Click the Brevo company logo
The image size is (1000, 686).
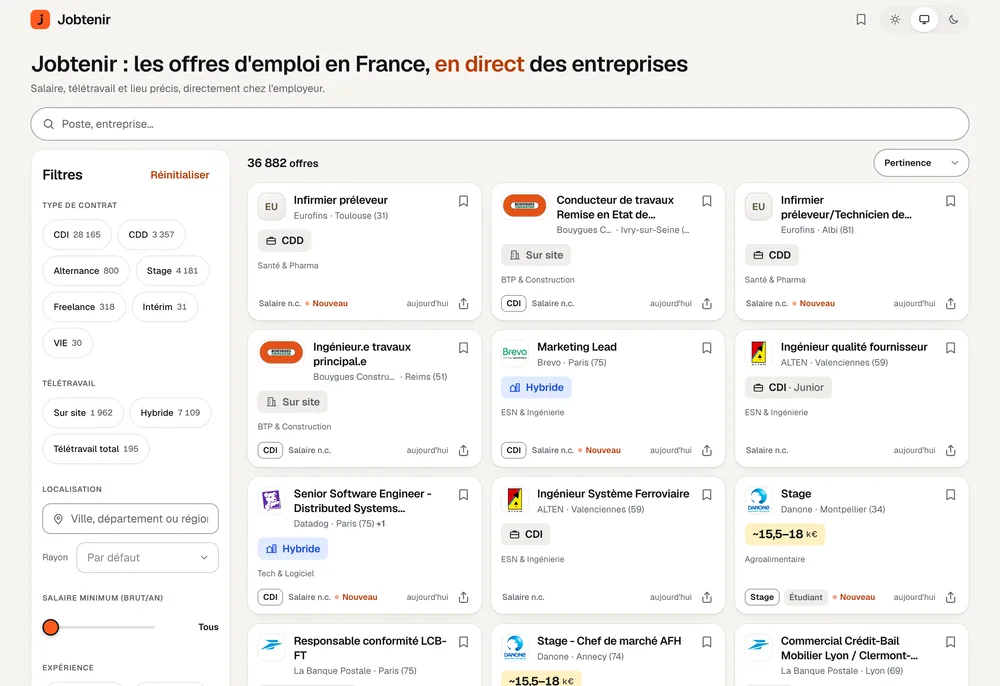pyautogui.click(x=515, y=353)
